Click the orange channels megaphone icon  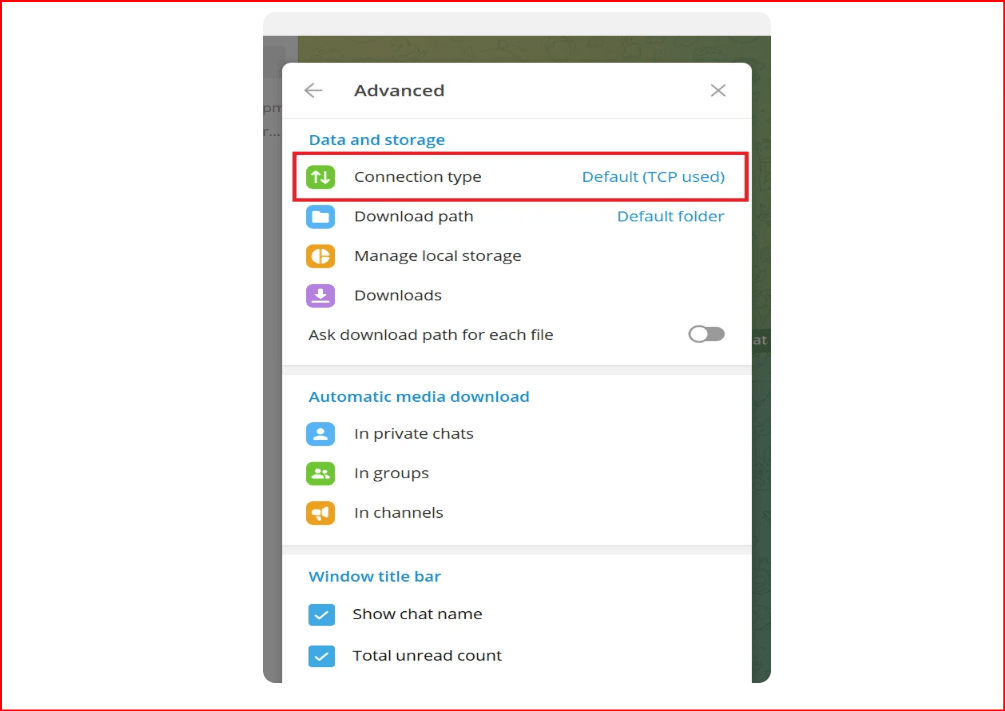click(x=320, y=513)
